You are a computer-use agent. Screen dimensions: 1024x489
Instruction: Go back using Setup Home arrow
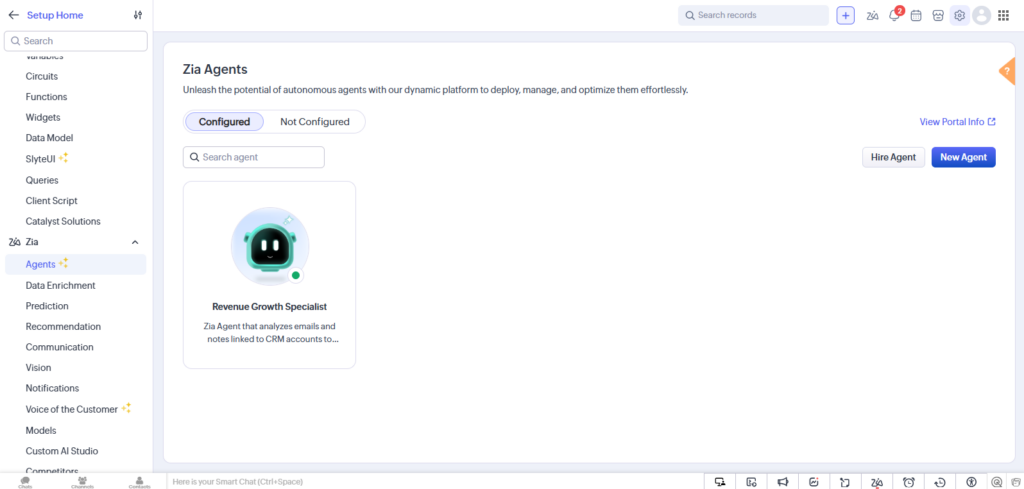(13, 15)
